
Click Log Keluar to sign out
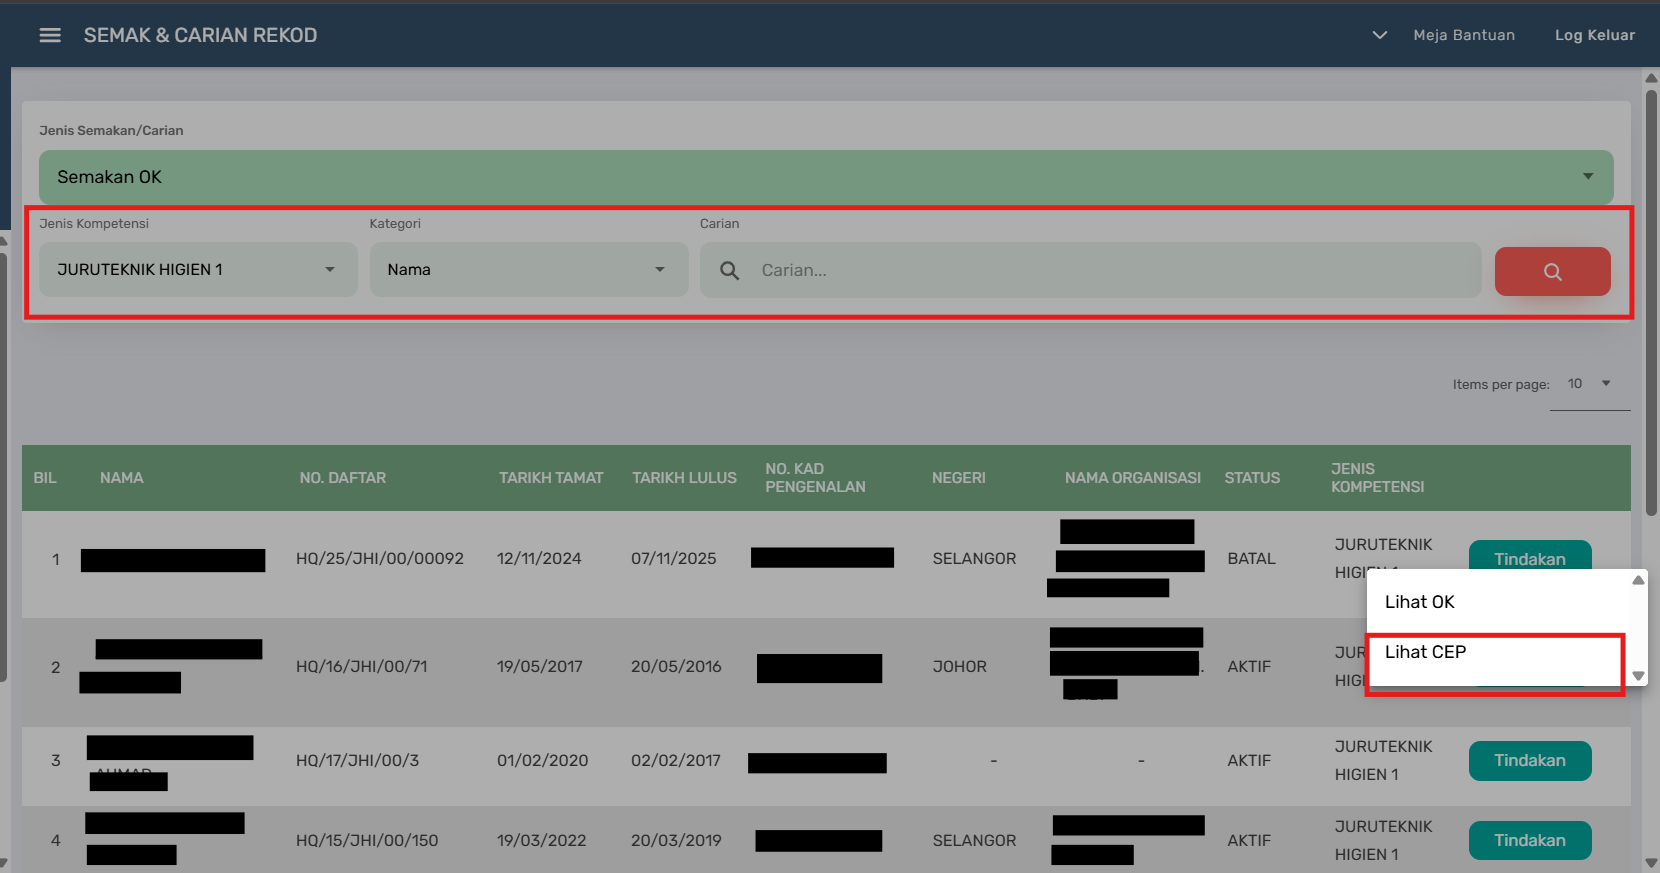coord(1595,35)
